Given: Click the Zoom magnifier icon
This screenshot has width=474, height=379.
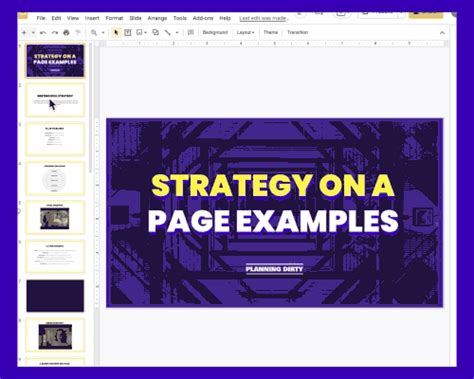Looking at the screenshot, I should tap(94, 33).
